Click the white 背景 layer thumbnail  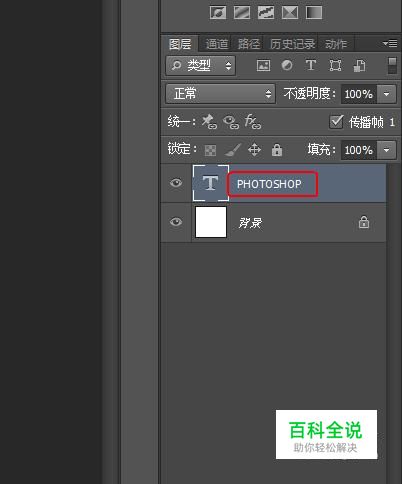[x=211, y=222]
